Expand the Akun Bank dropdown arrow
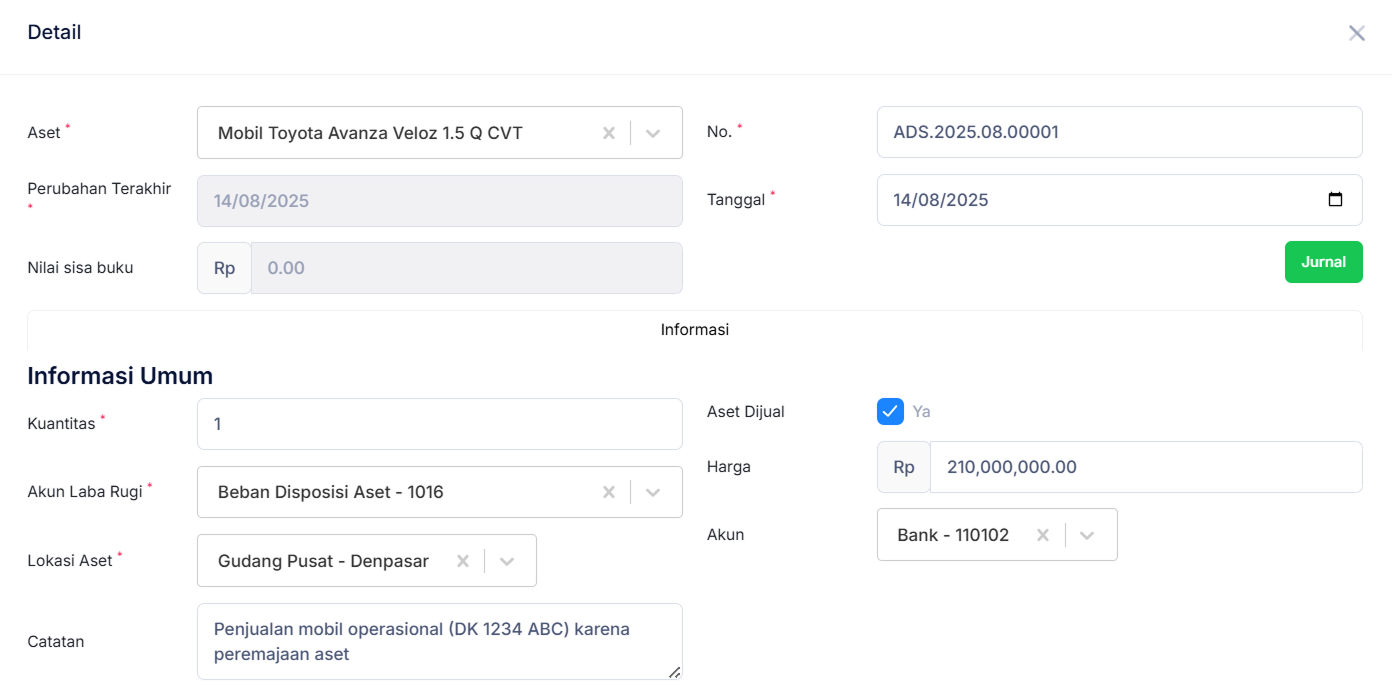Viewport: 1392px width, 693px height. [1087, 535]
